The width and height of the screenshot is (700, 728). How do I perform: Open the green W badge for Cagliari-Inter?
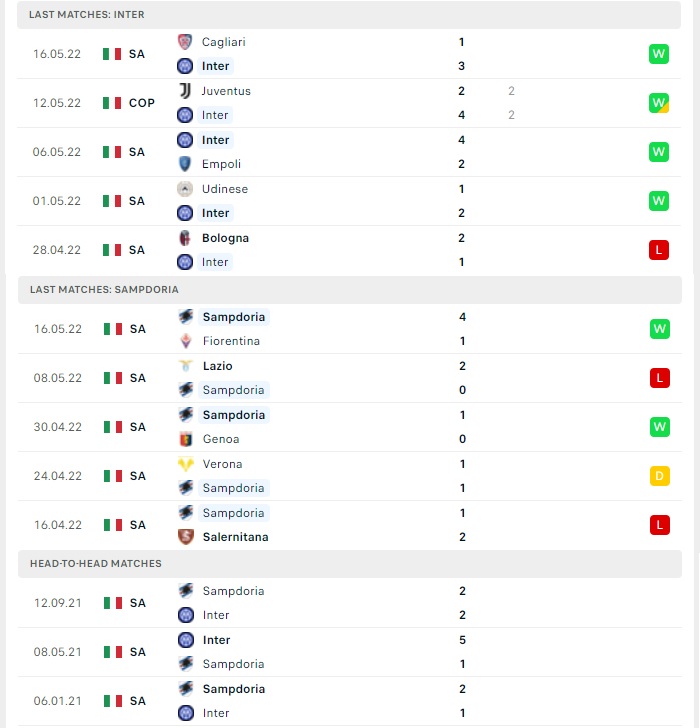tap(659, 54)
